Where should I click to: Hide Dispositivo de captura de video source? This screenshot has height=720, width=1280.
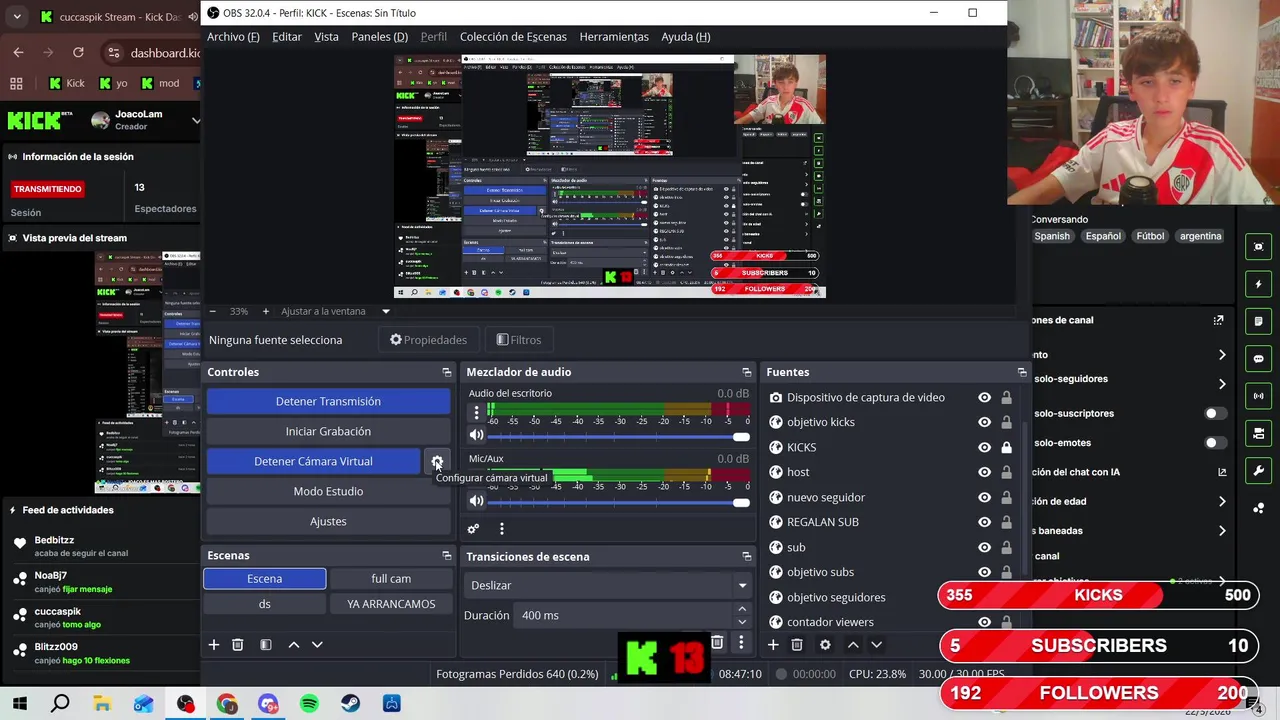(984, 397)
